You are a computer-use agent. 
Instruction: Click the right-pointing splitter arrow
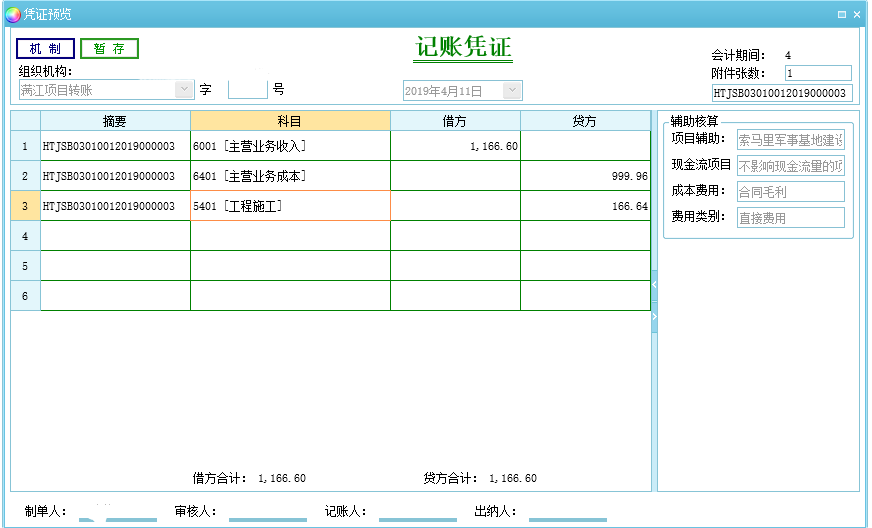654,316
